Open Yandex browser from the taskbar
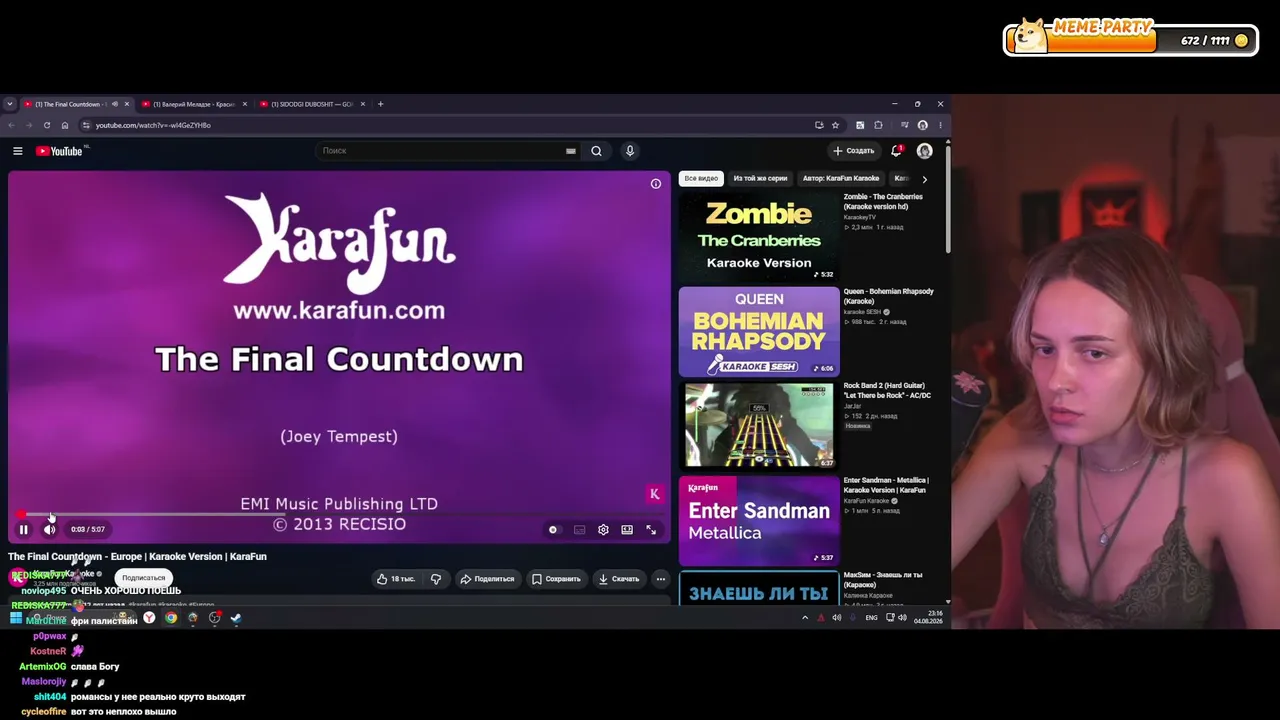 point(149,618)
